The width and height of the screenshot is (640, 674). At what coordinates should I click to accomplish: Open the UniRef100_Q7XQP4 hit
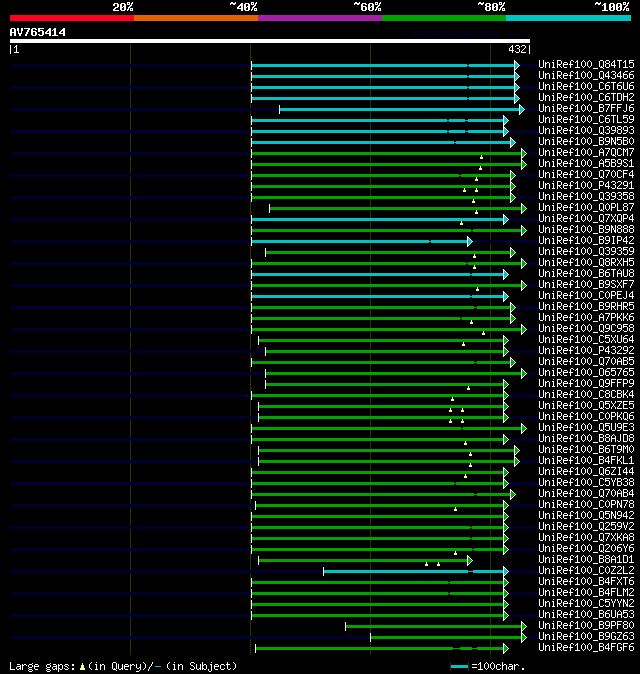(586, 219)
